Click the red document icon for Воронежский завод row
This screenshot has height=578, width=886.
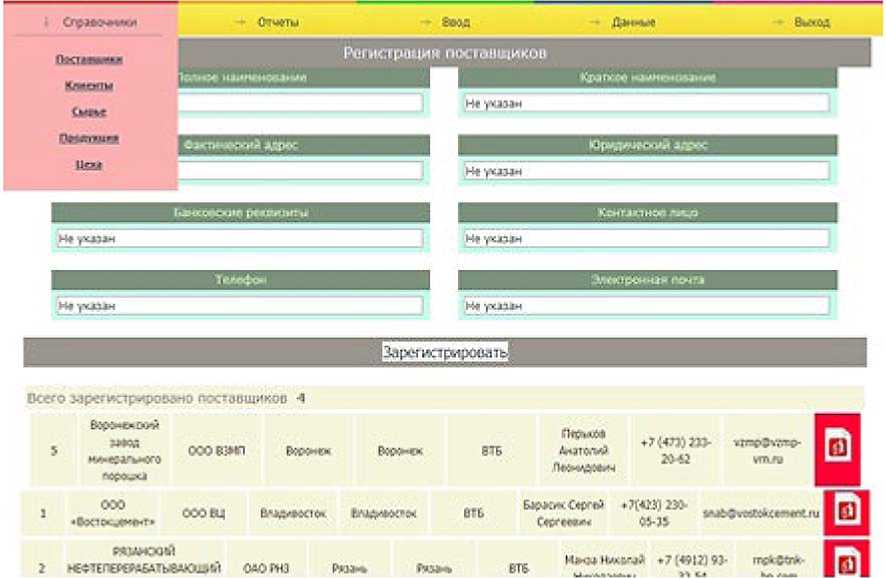tap(837, 450)
